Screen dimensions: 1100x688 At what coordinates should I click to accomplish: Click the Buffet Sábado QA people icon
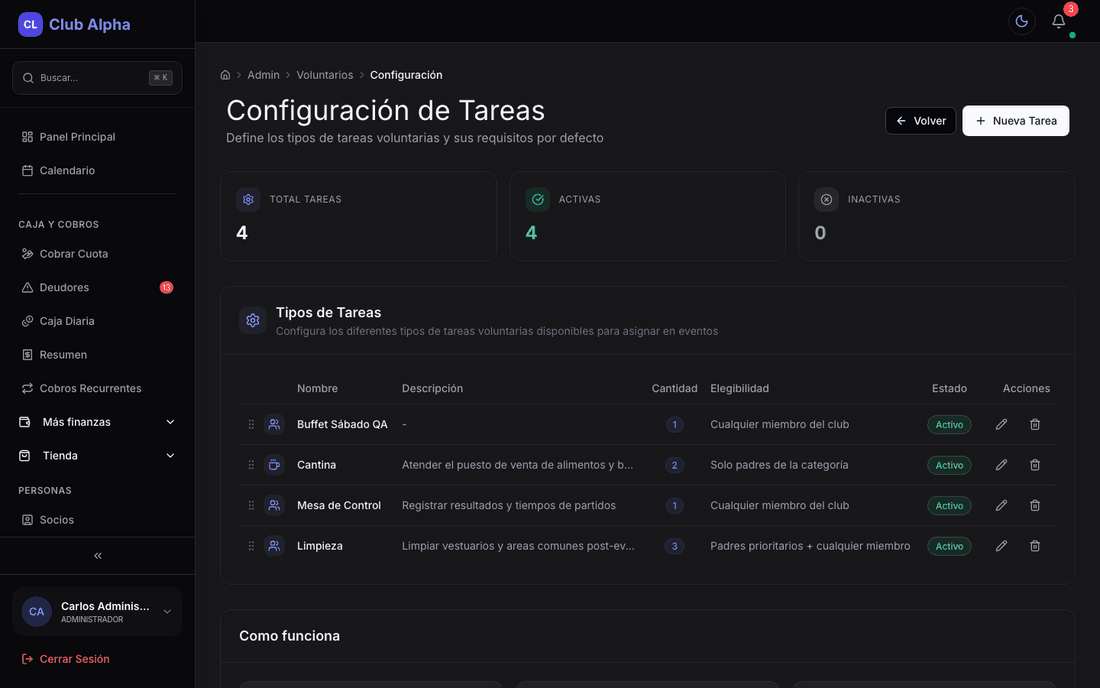(x=274, y=424)
